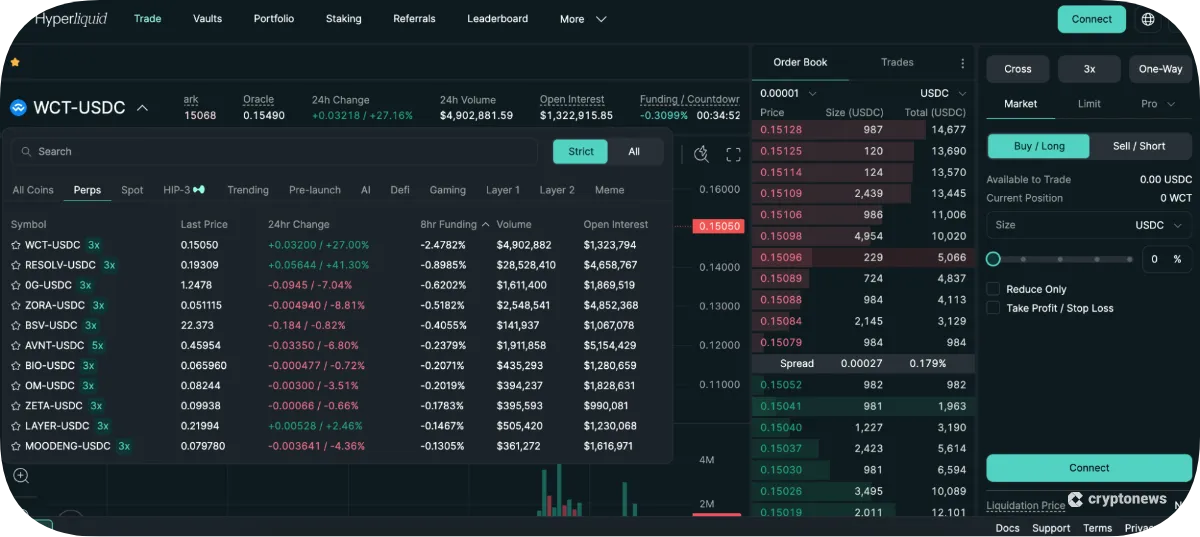Click the coin Search input field
Image resolution: width=1200 pixels, height=537 pixels.
pyautogui.click(x=280, y=152)
